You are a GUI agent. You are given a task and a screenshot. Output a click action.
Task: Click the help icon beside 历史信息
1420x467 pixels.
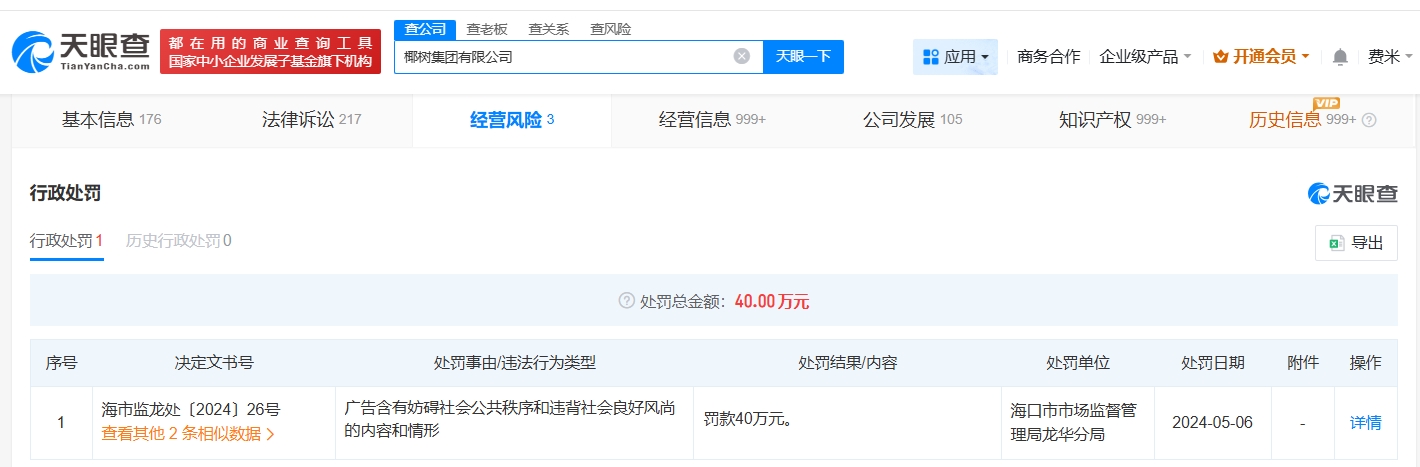1369,120
